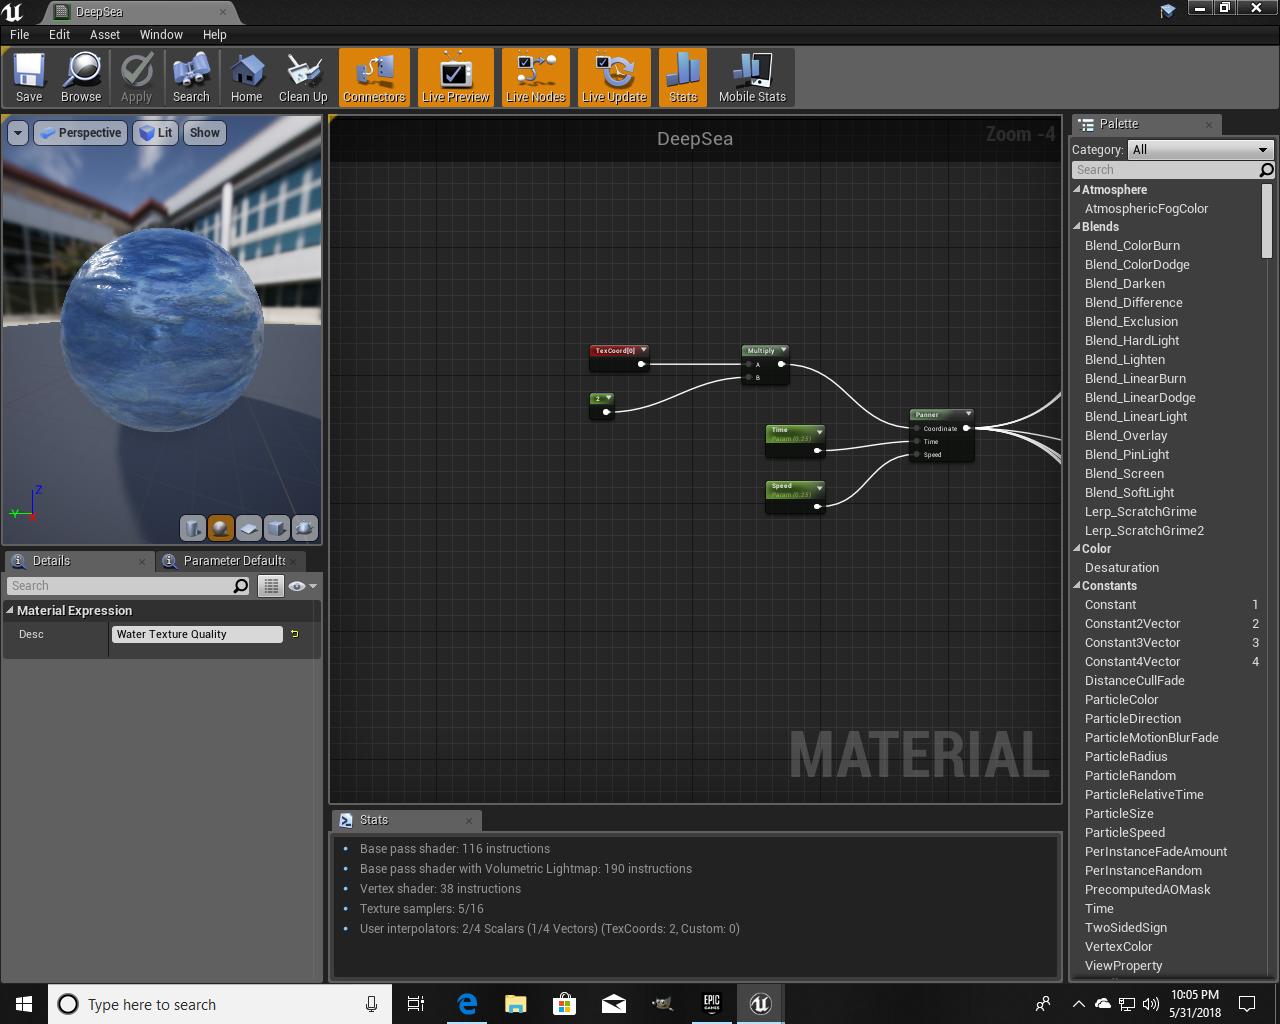Select Constant3Vector in the Palette
This screenshot has height=1024, width=1280.
tap(1133, 643)
